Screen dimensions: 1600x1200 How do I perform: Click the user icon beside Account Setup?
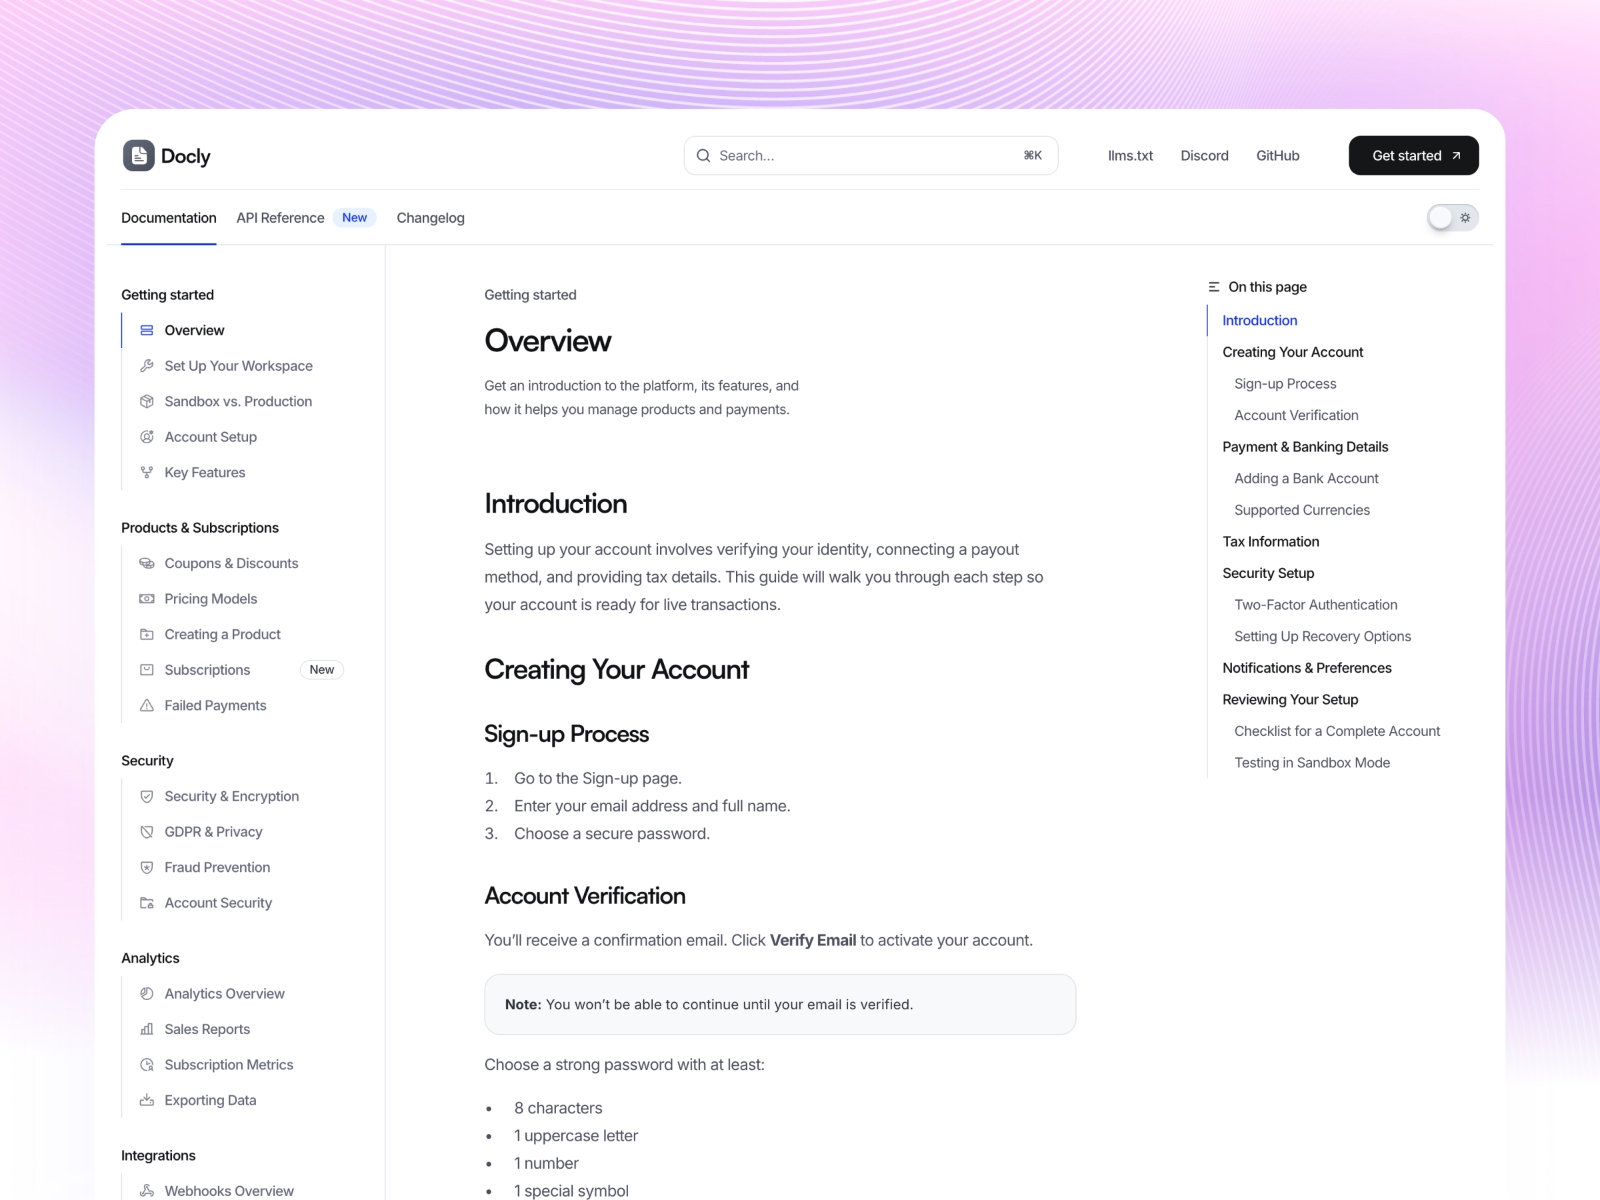tap(146, 437)
